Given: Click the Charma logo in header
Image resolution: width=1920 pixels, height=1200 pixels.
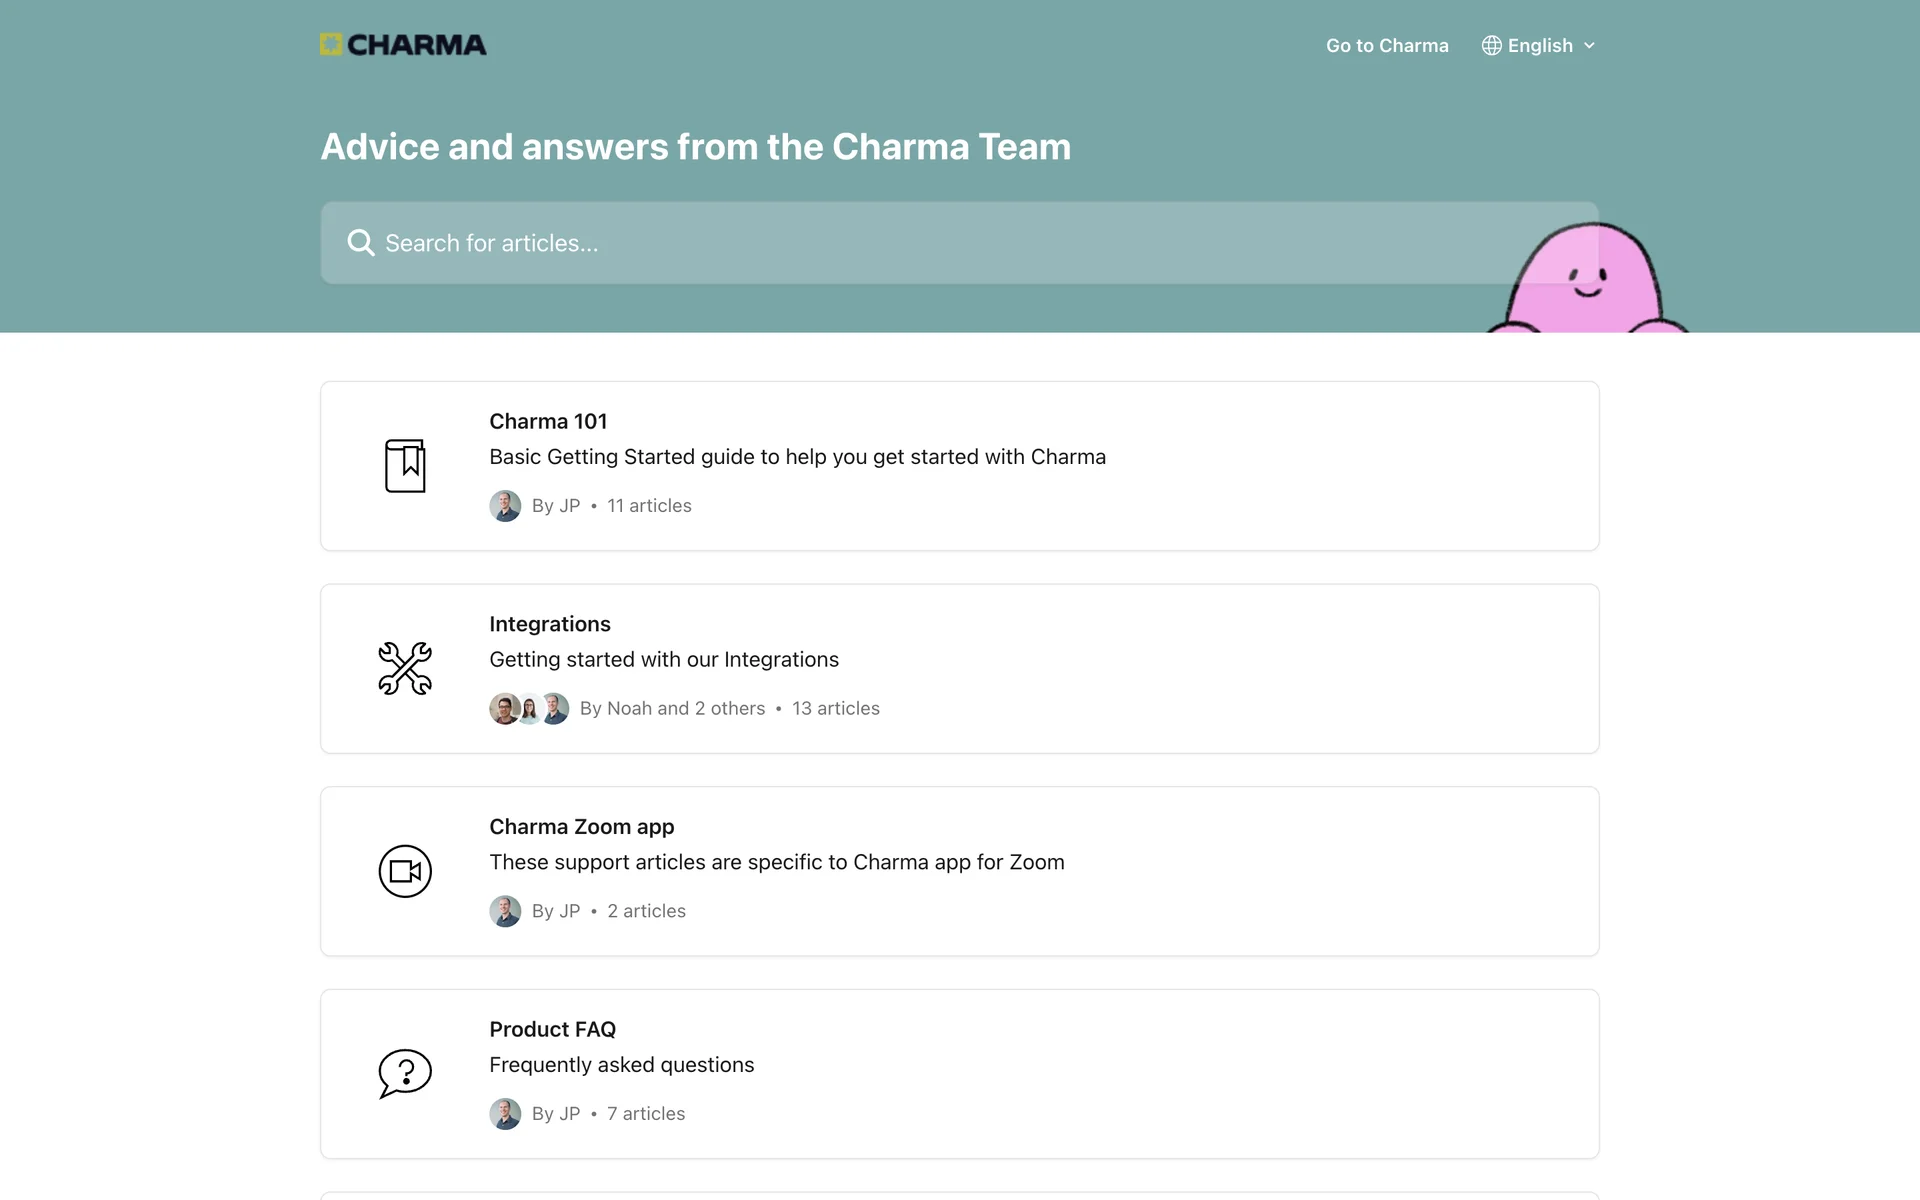Looking at the screenshot, I should pos(403,45).
